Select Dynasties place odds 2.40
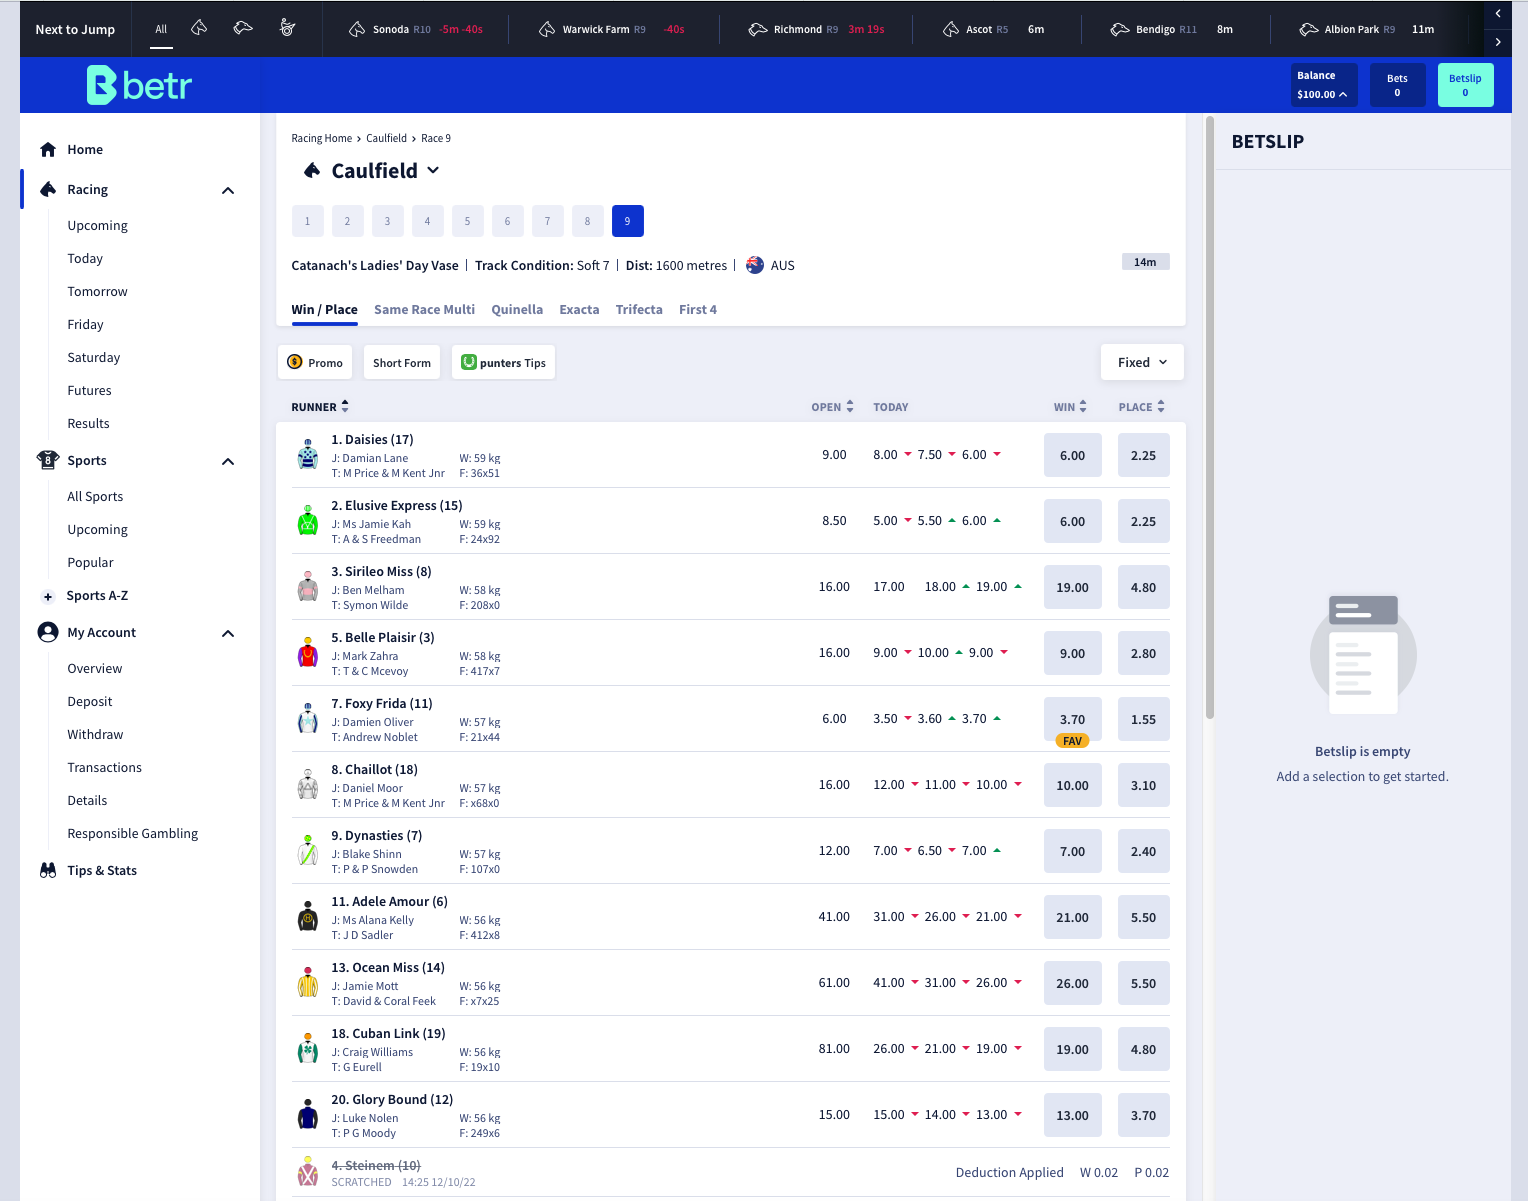 pos(1143,851)
